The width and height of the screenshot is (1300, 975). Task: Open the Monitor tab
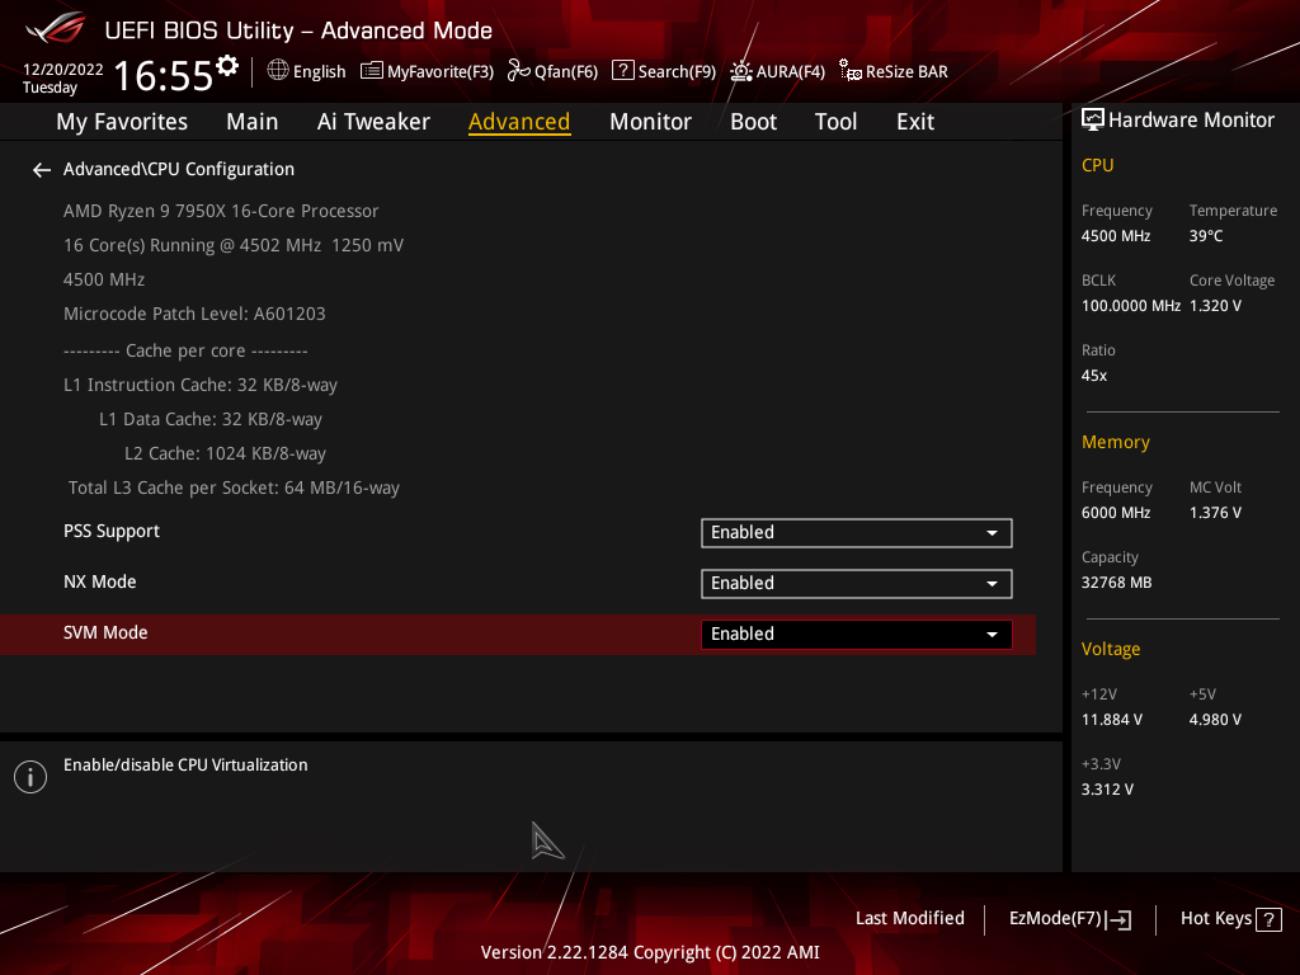(650, 122)
